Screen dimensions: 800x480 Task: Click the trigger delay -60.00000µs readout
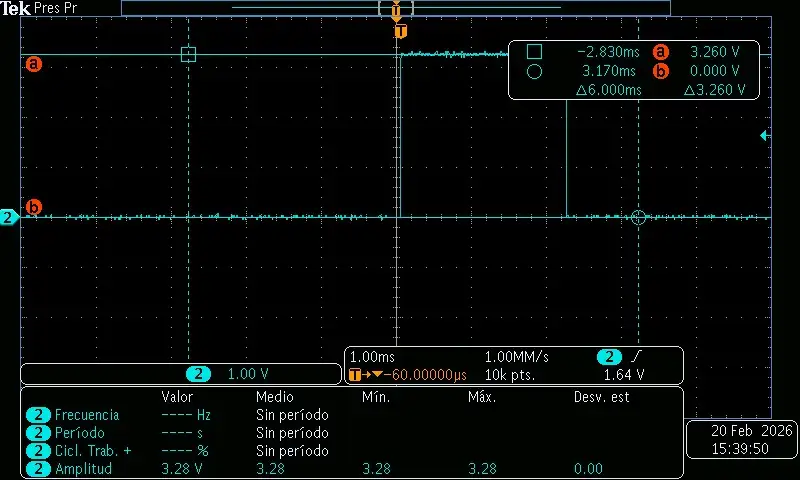click(x=425, y=375)
